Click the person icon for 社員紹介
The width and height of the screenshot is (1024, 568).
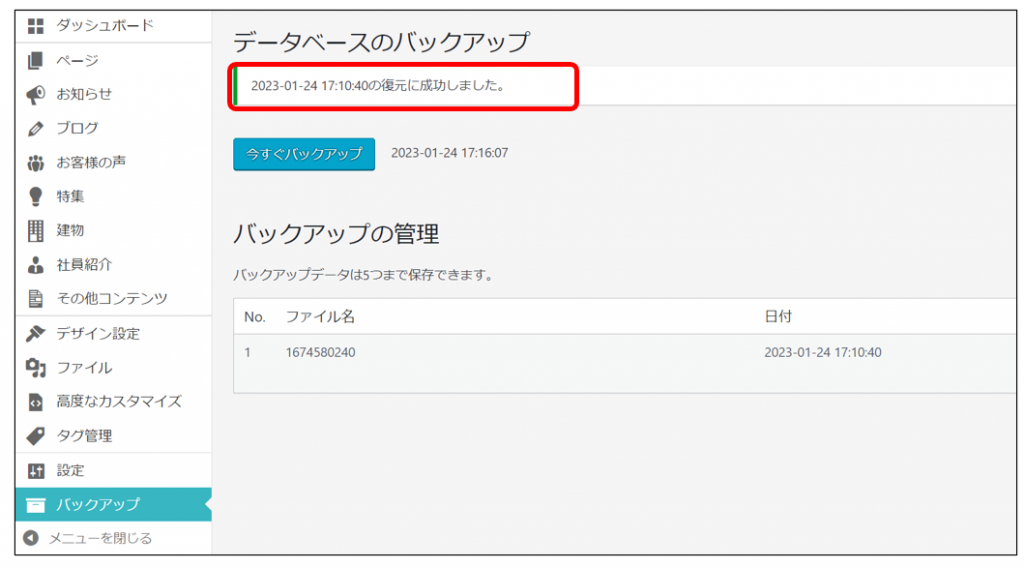(x=35, y=265)
